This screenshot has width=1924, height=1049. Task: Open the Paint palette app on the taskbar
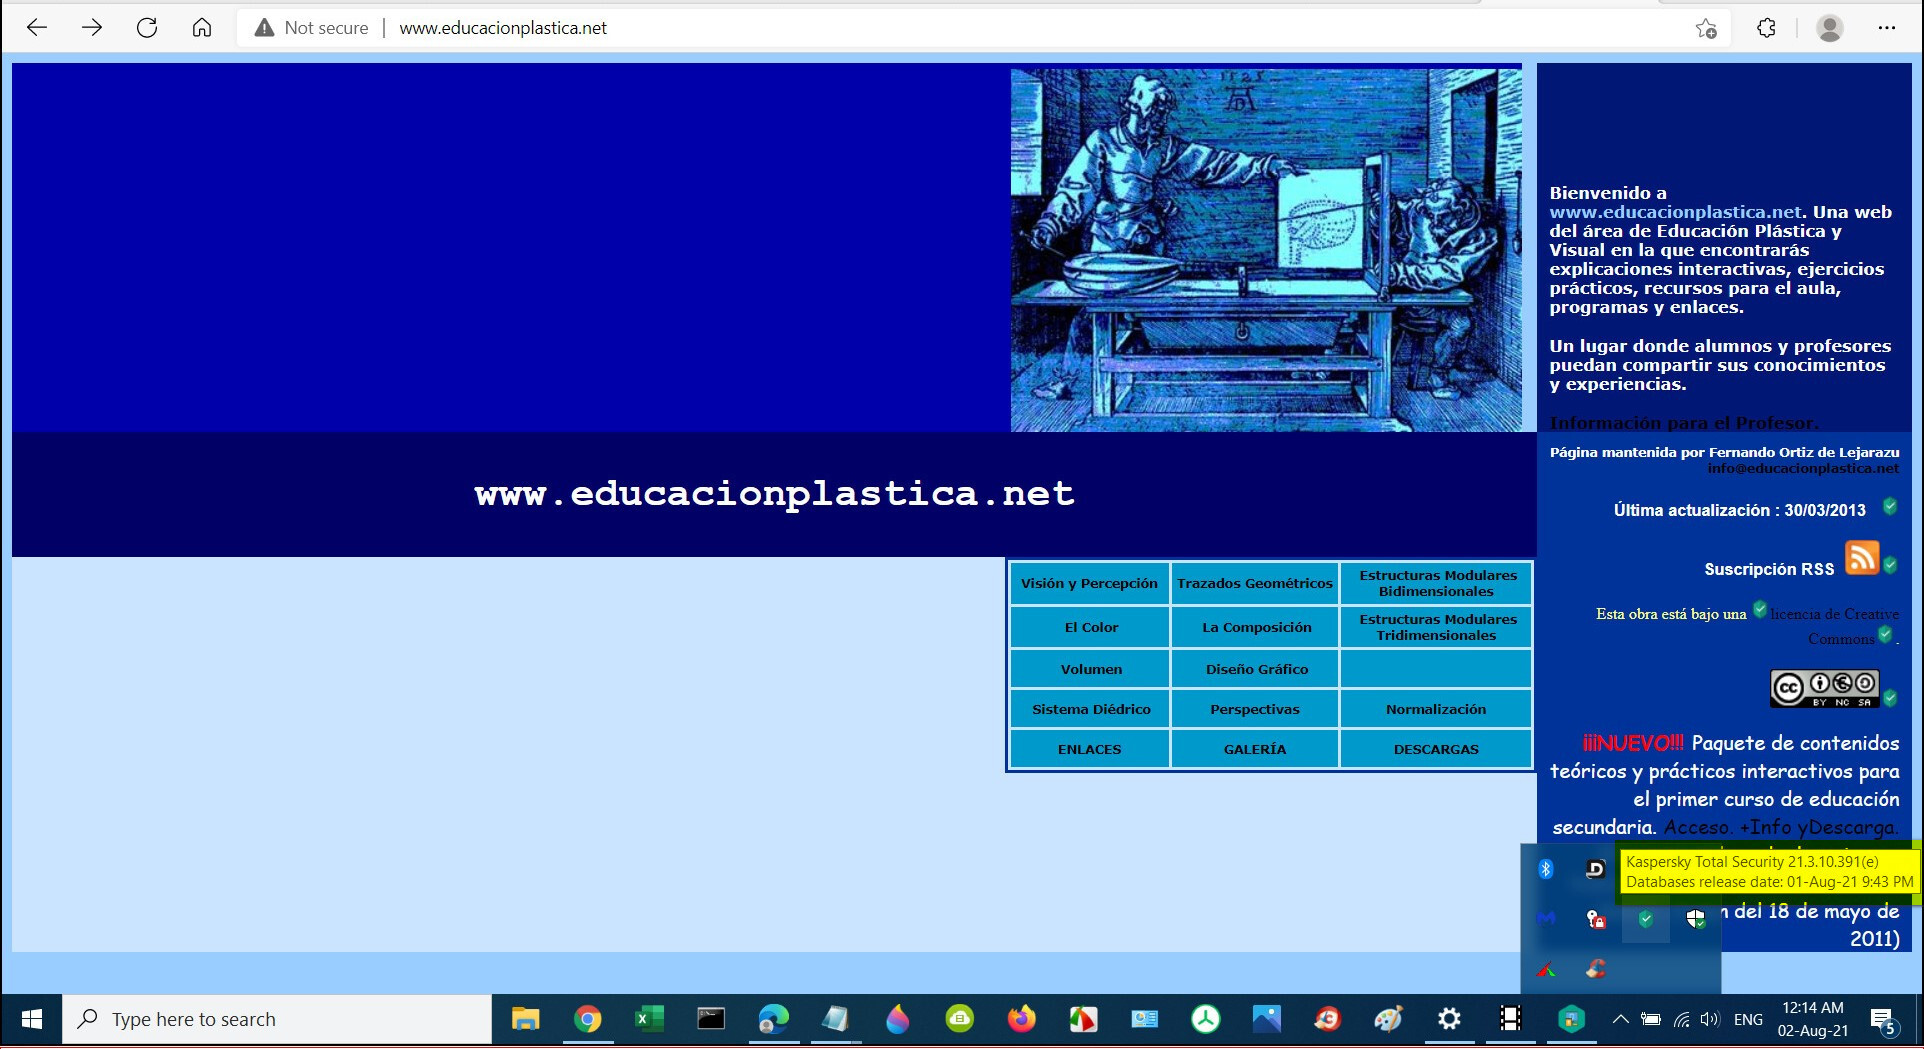[1388, 1019]
